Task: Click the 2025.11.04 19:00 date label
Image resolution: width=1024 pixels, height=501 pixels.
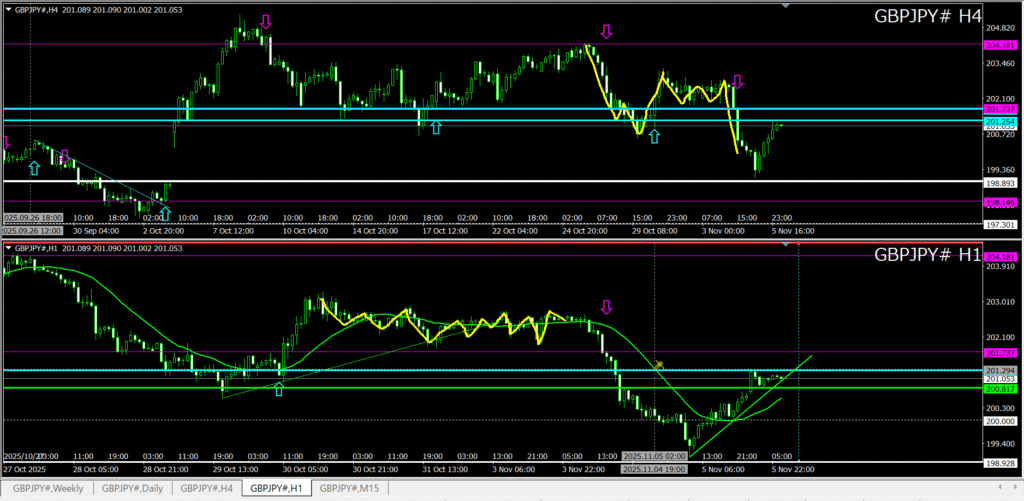Action: tap(654, 468)
